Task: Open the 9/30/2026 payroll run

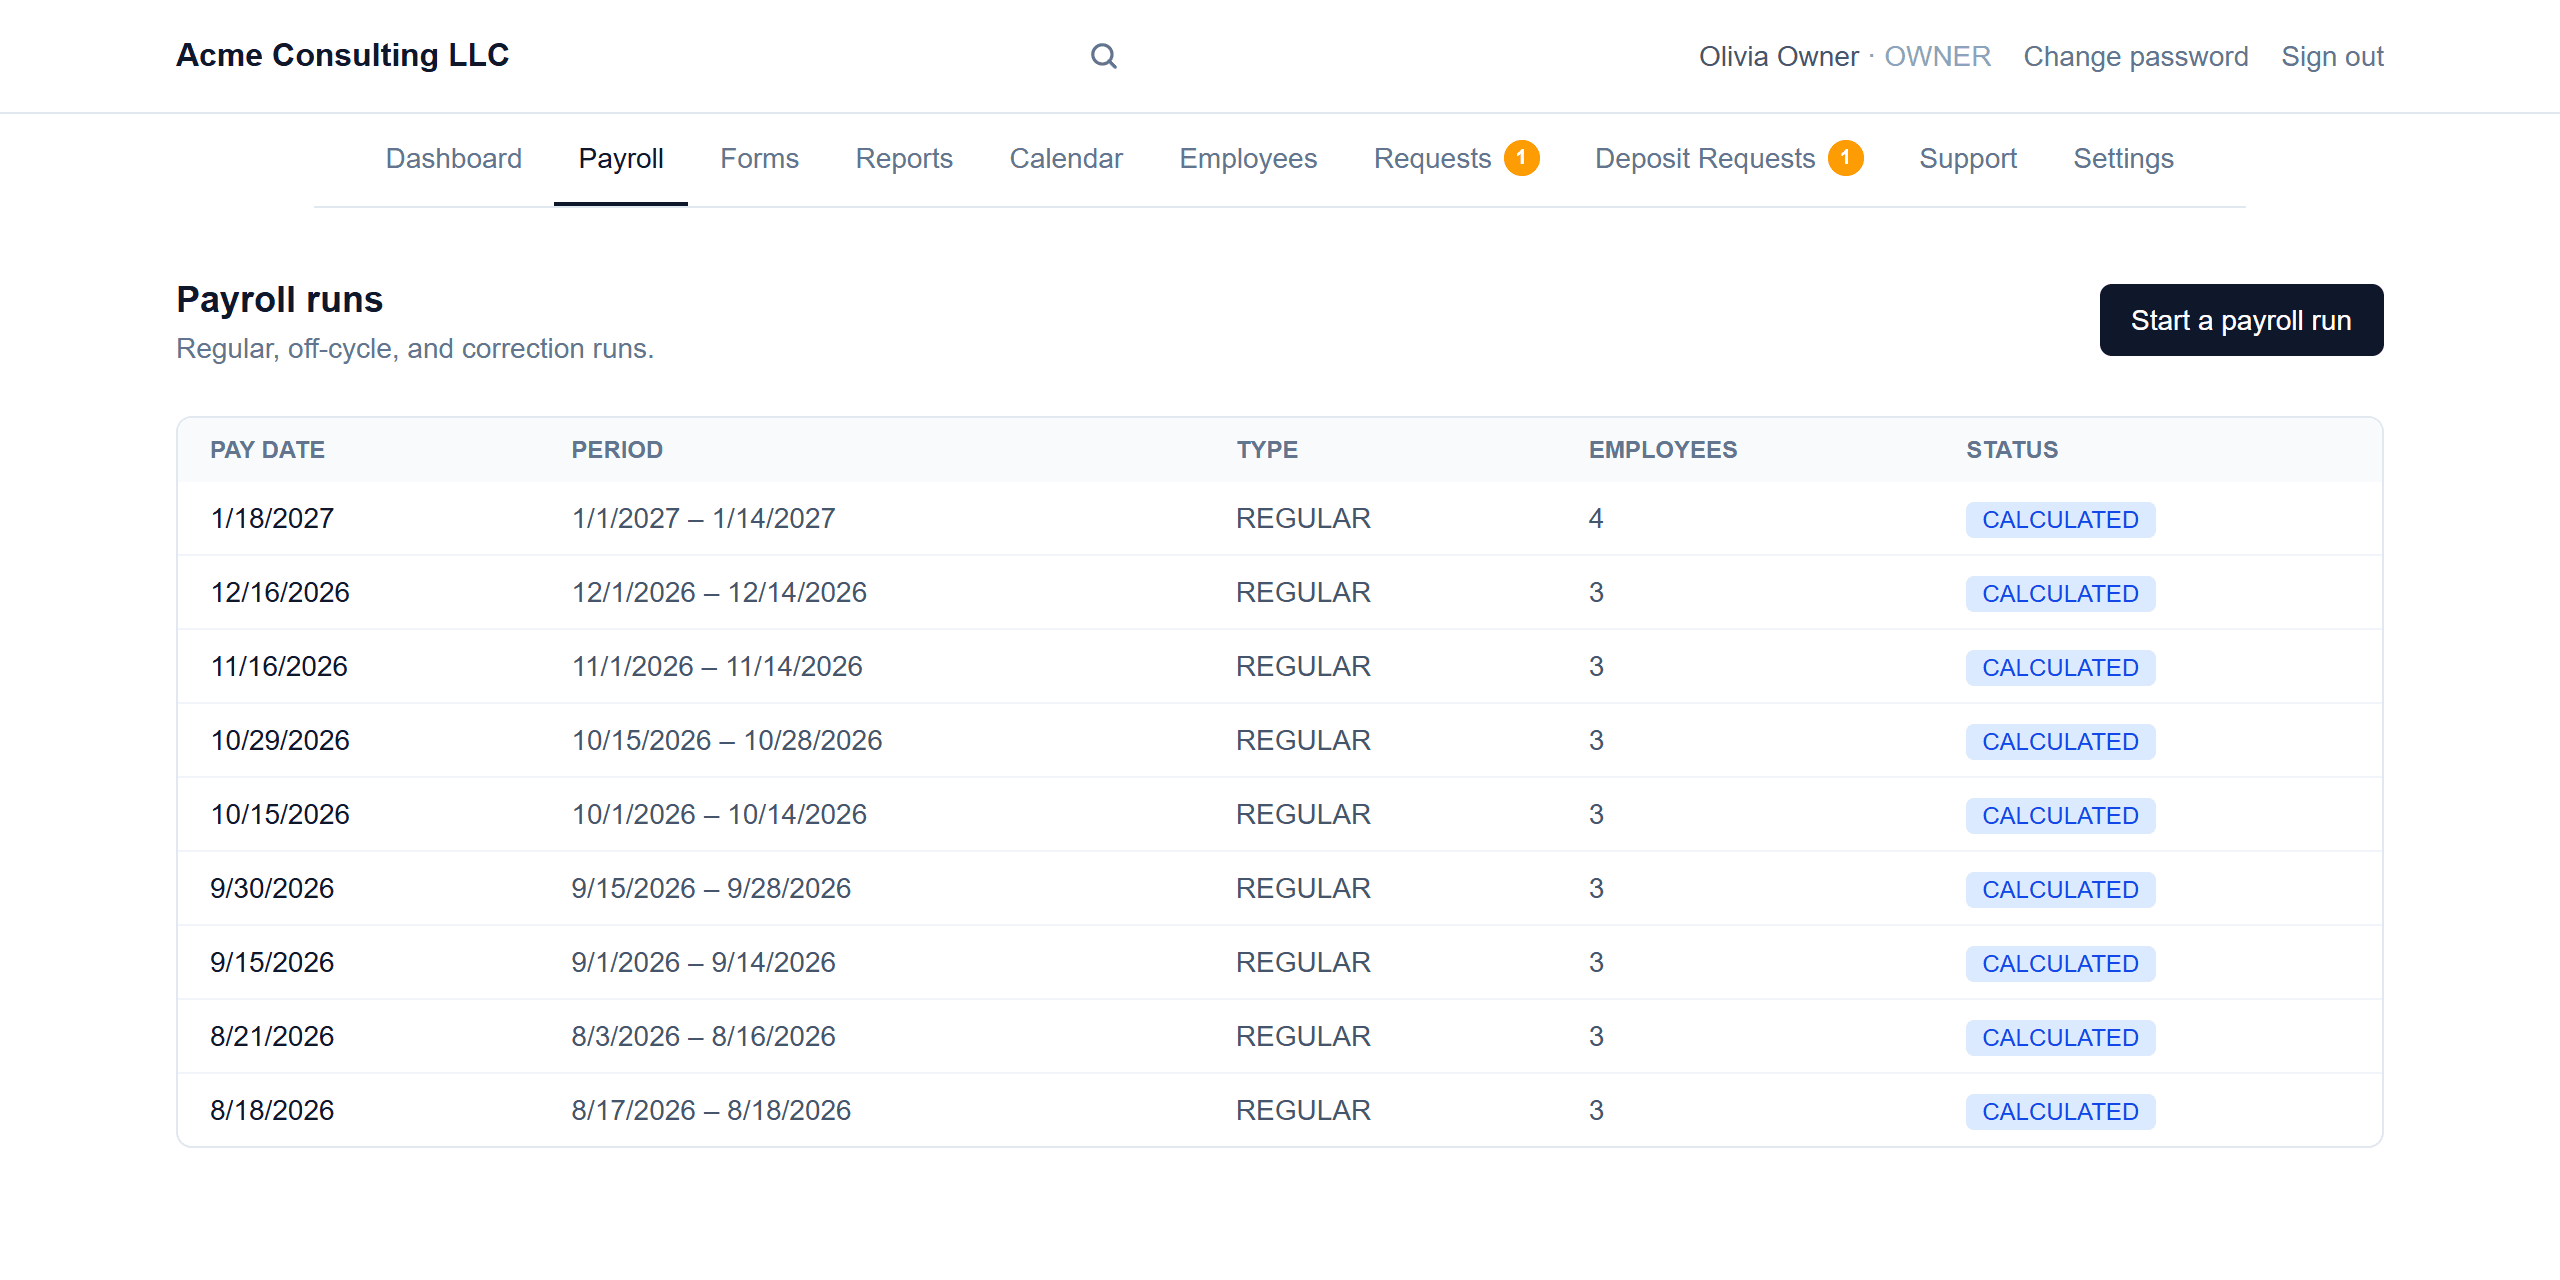Action: point(272,888)
